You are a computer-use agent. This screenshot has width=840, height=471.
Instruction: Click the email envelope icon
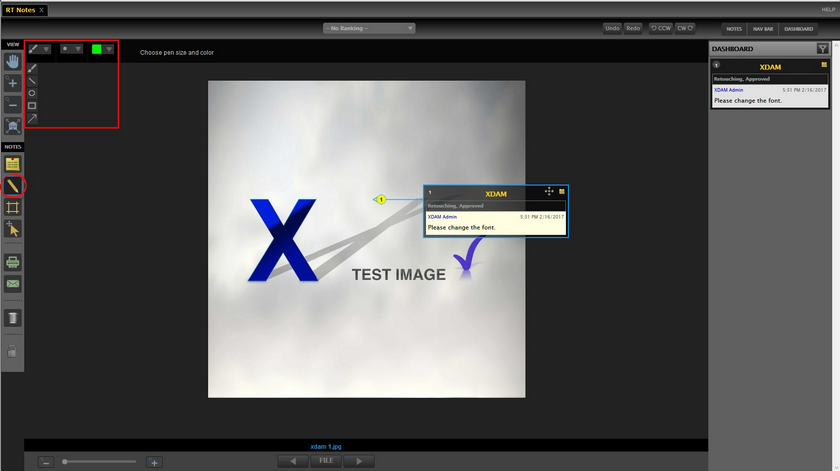coord(13,284)
